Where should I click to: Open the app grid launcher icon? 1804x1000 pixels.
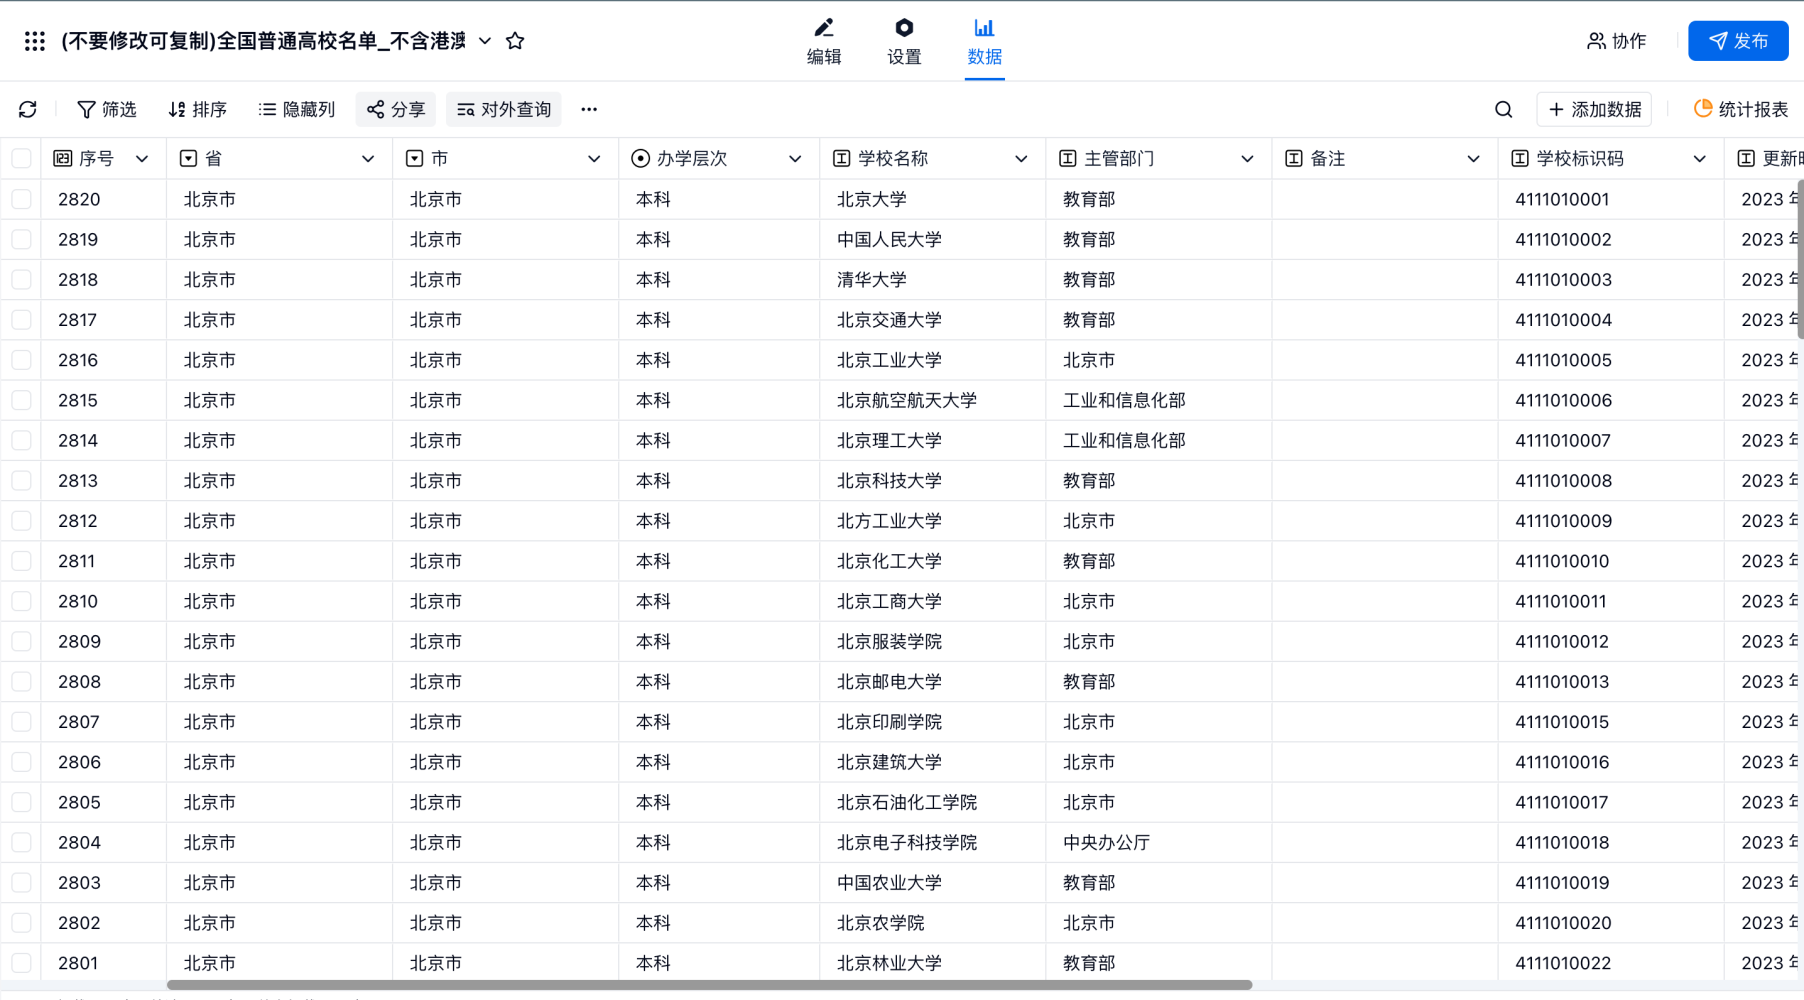point(35,41)
